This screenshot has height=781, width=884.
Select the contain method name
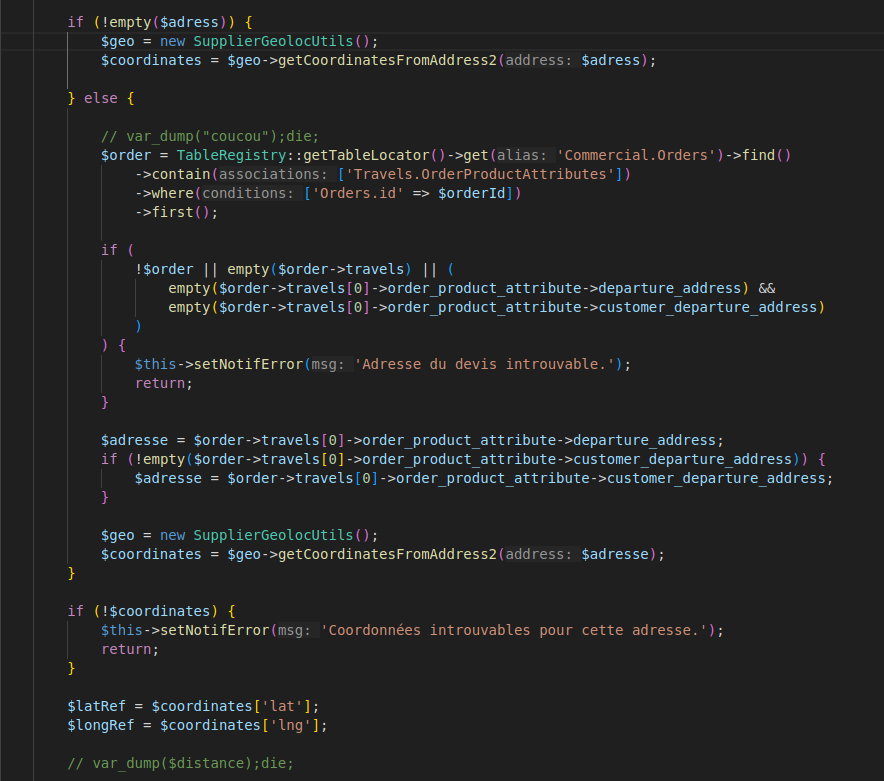point(181,174)
